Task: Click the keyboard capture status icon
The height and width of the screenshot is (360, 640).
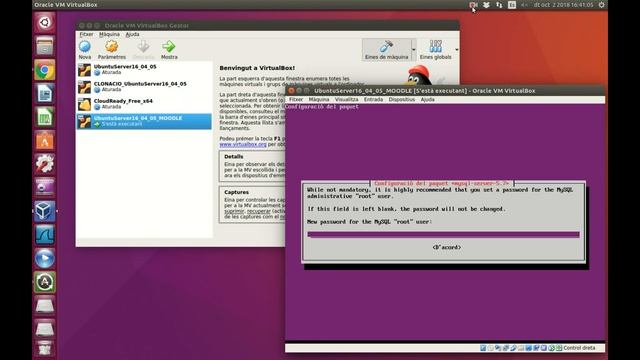Action: point(559,348)
